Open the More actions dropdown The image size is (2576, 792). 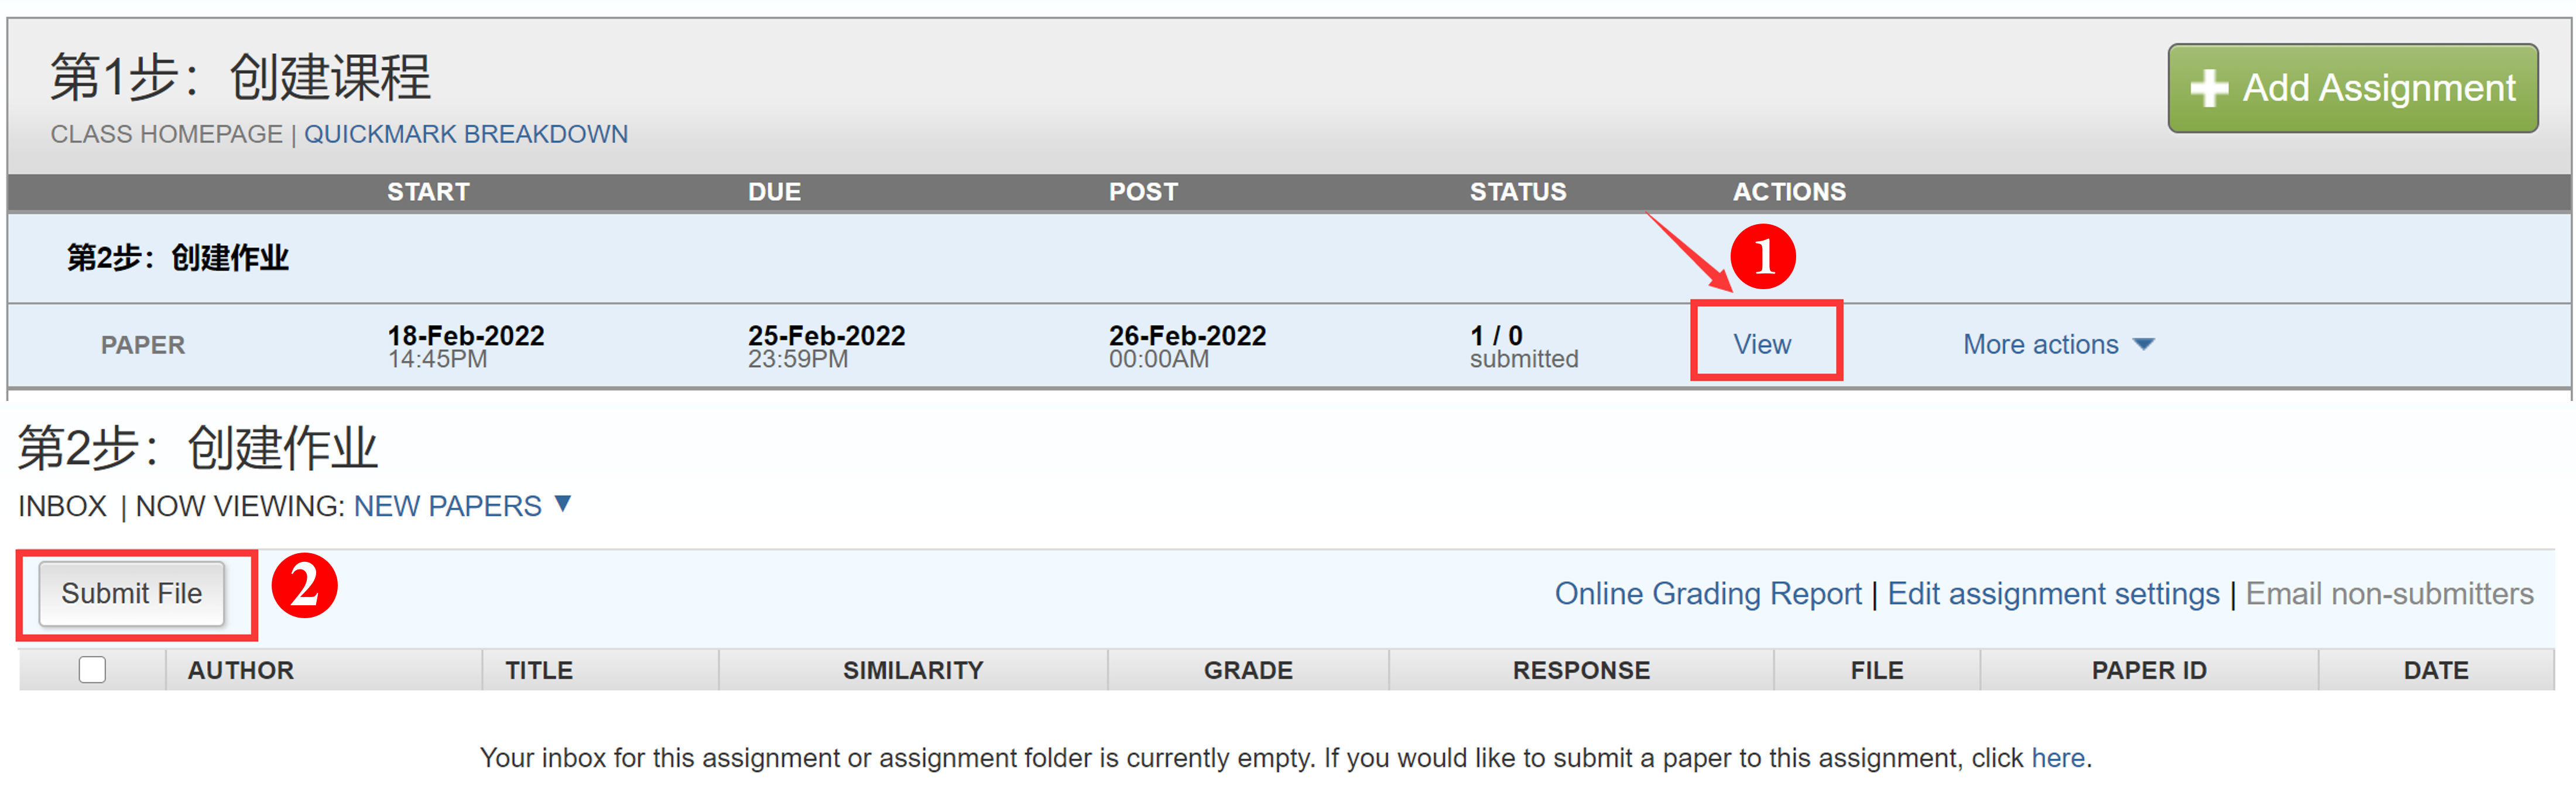click(2042, 344)
